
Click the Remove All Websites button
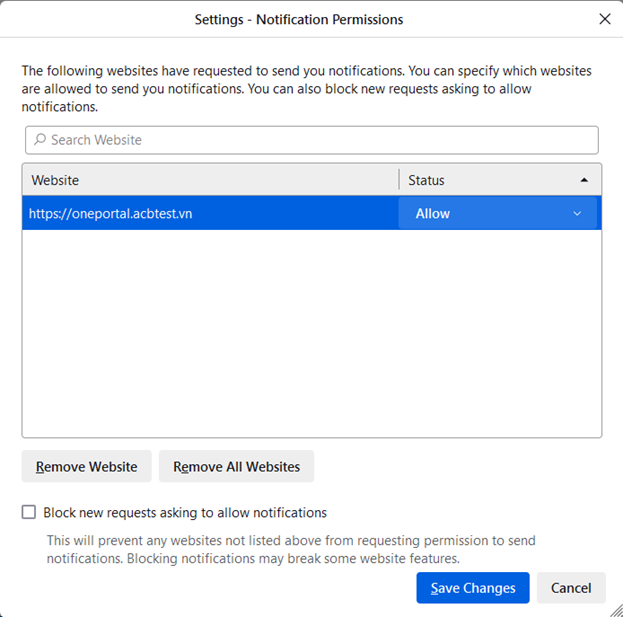point(236,466)
